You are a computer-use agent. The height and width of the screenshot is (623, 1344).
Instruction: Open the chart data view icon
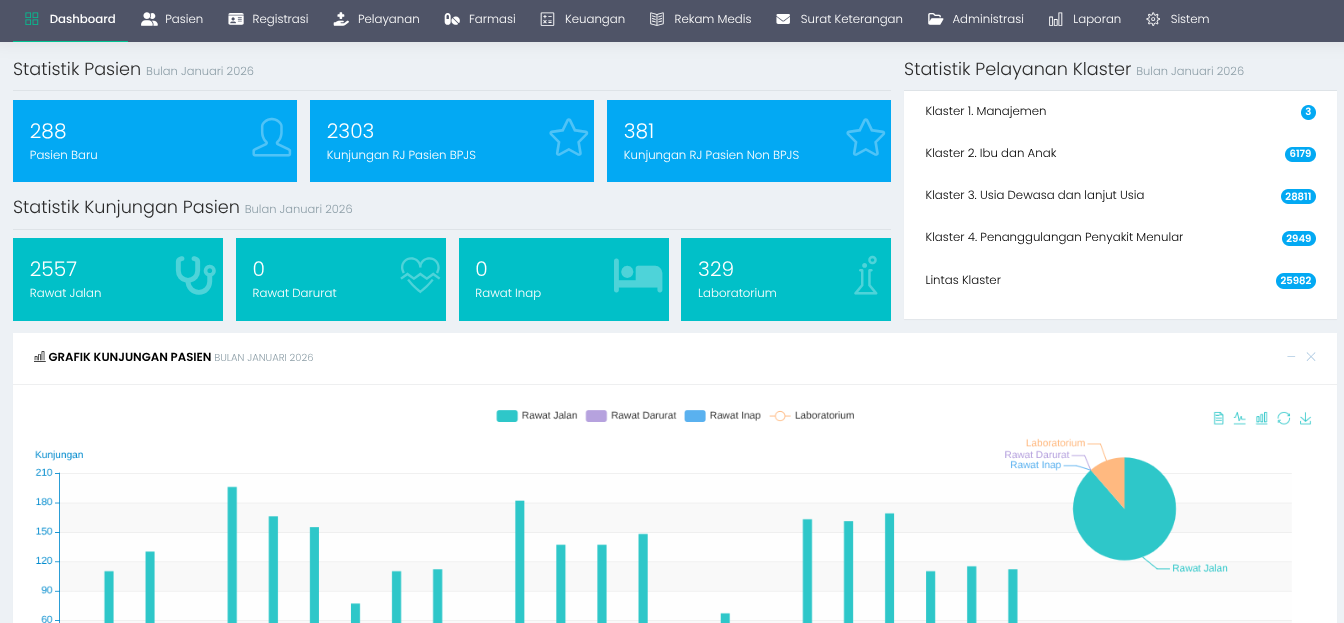coord(1218,419)
